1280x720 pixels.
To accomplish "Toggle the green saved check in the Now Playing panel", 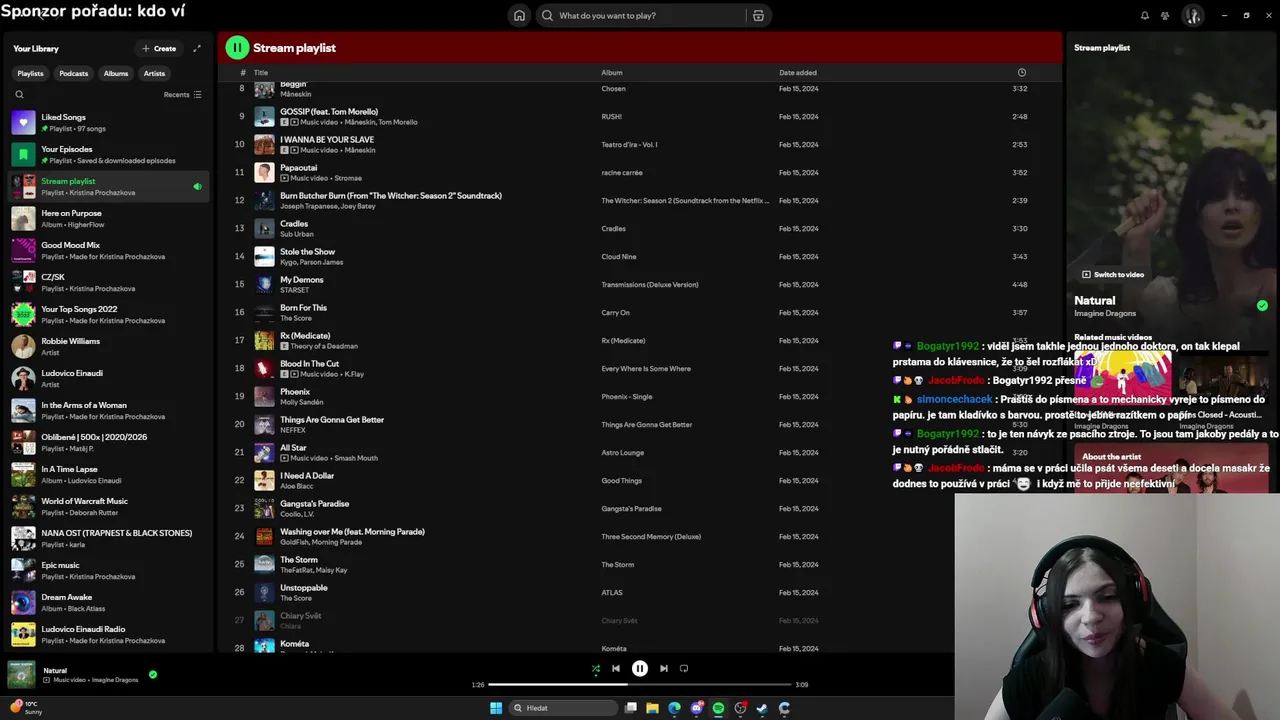I will coord(1262,305).
